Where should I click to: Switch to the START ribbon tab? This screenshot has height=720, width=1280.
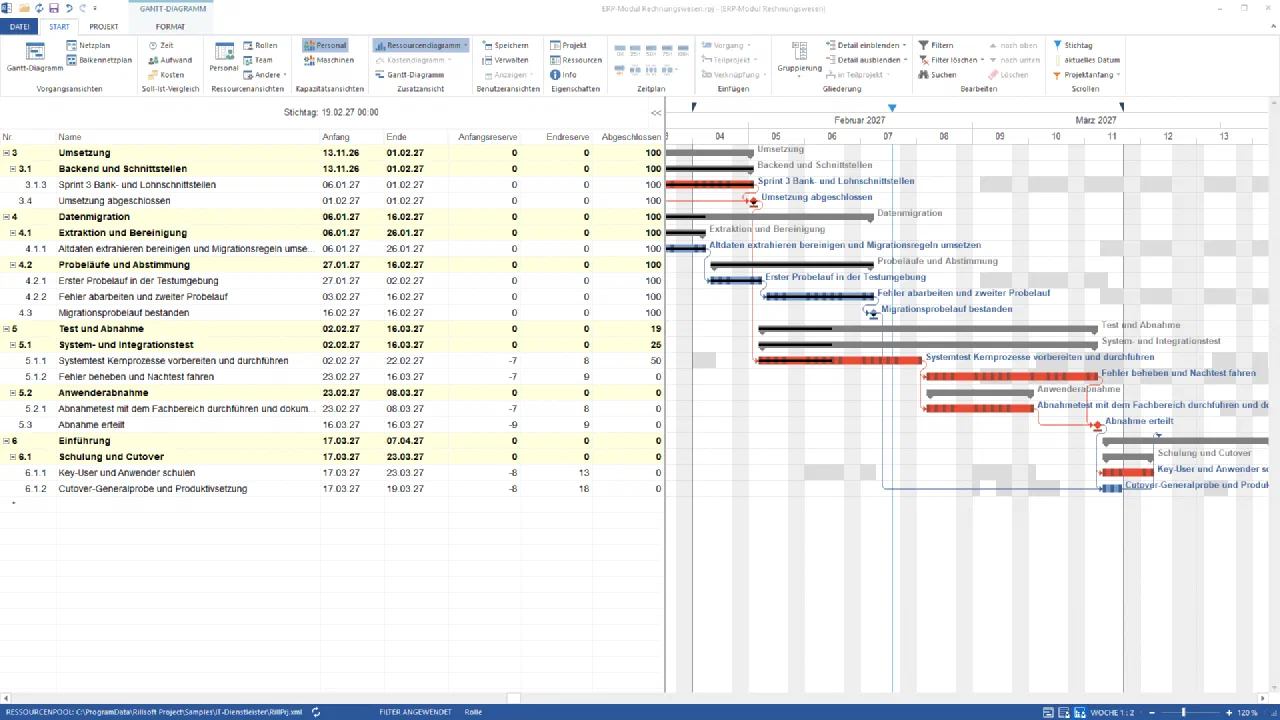pos(59,26)
